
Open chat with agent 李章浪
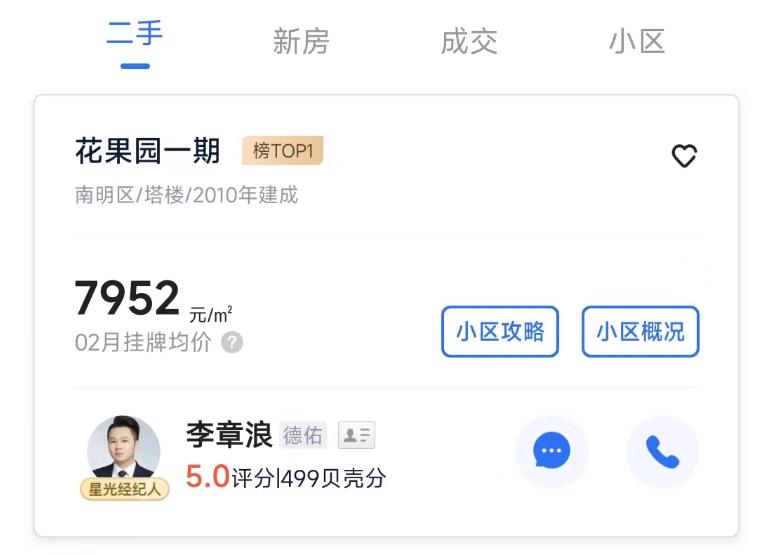(551, 451)
